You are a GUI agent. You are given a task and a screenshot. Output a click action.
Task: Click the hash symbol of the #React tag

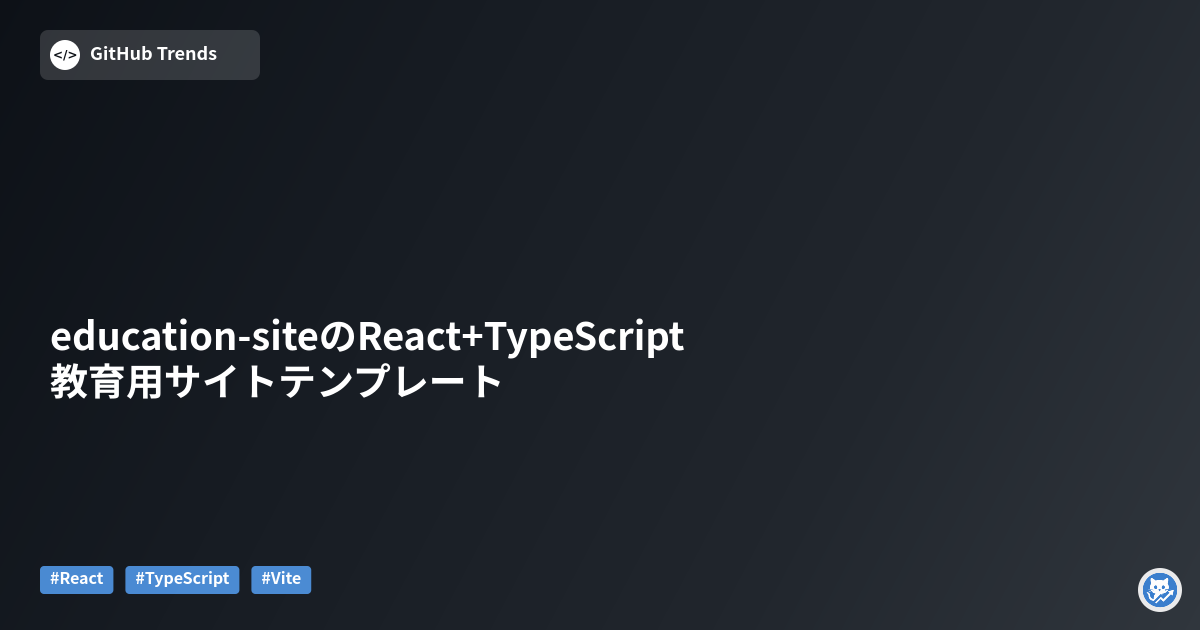[x=54, y=579]
